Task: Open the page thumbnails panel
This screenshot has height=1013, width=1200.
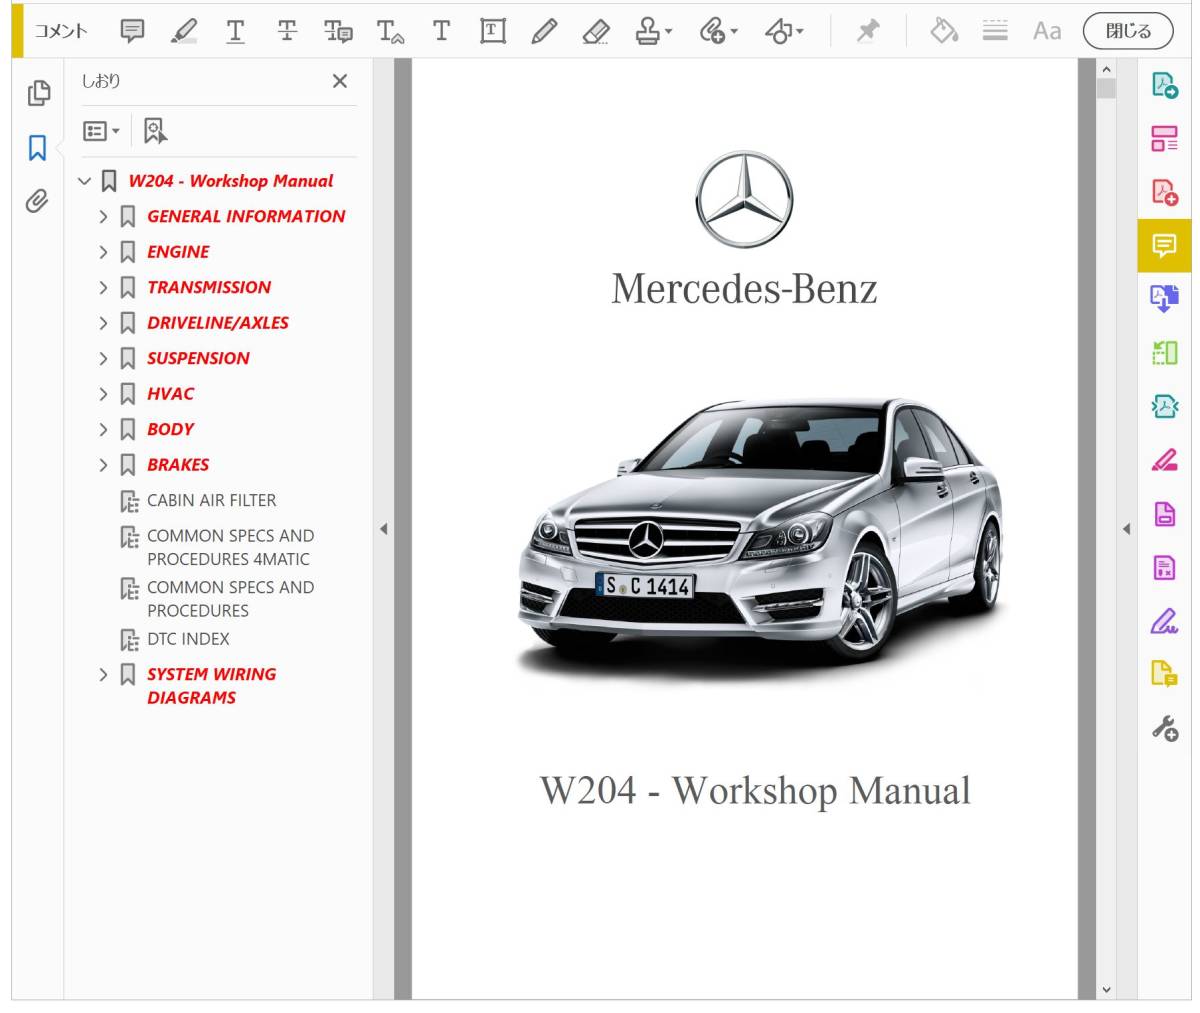Action: [38, 93]
